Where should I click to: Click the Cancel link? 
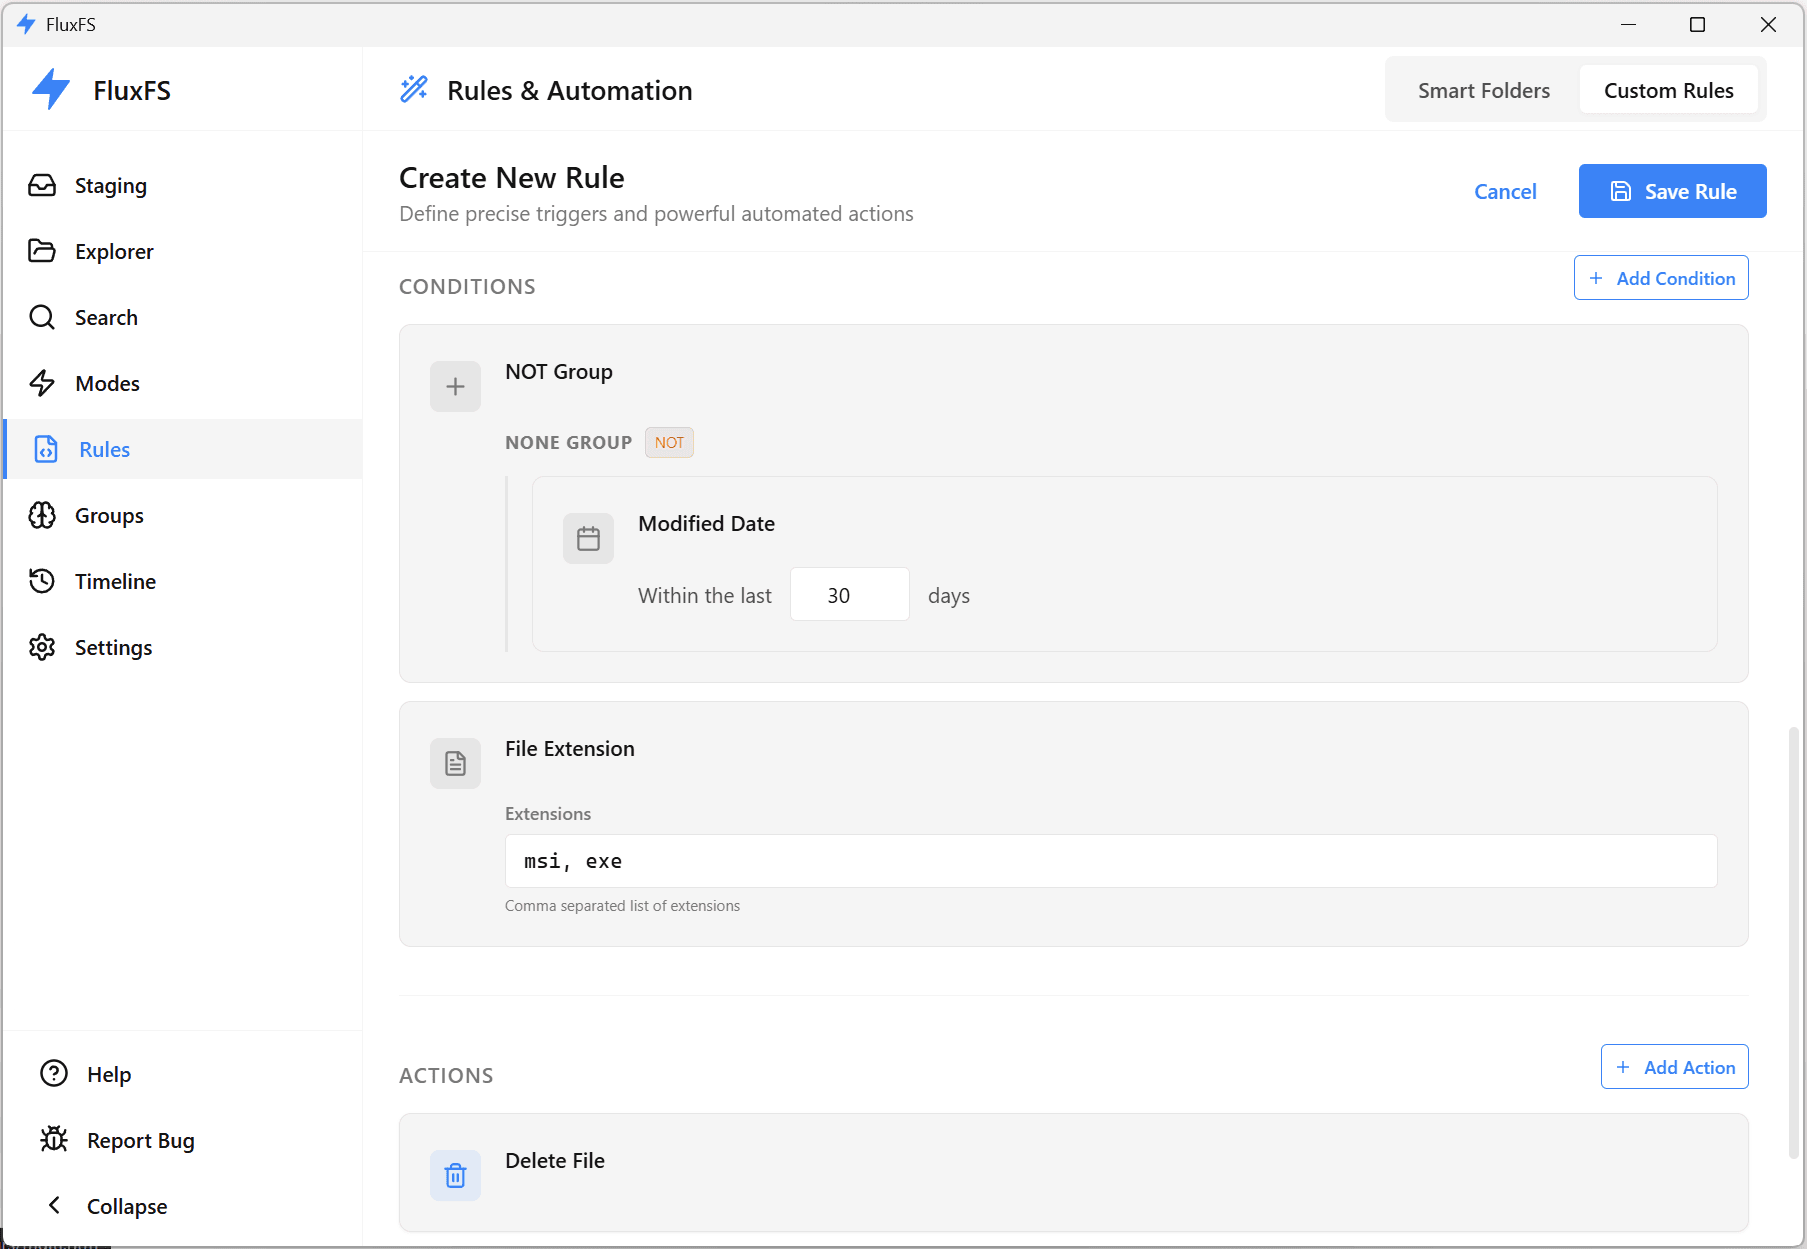(x=1504, y=192)
